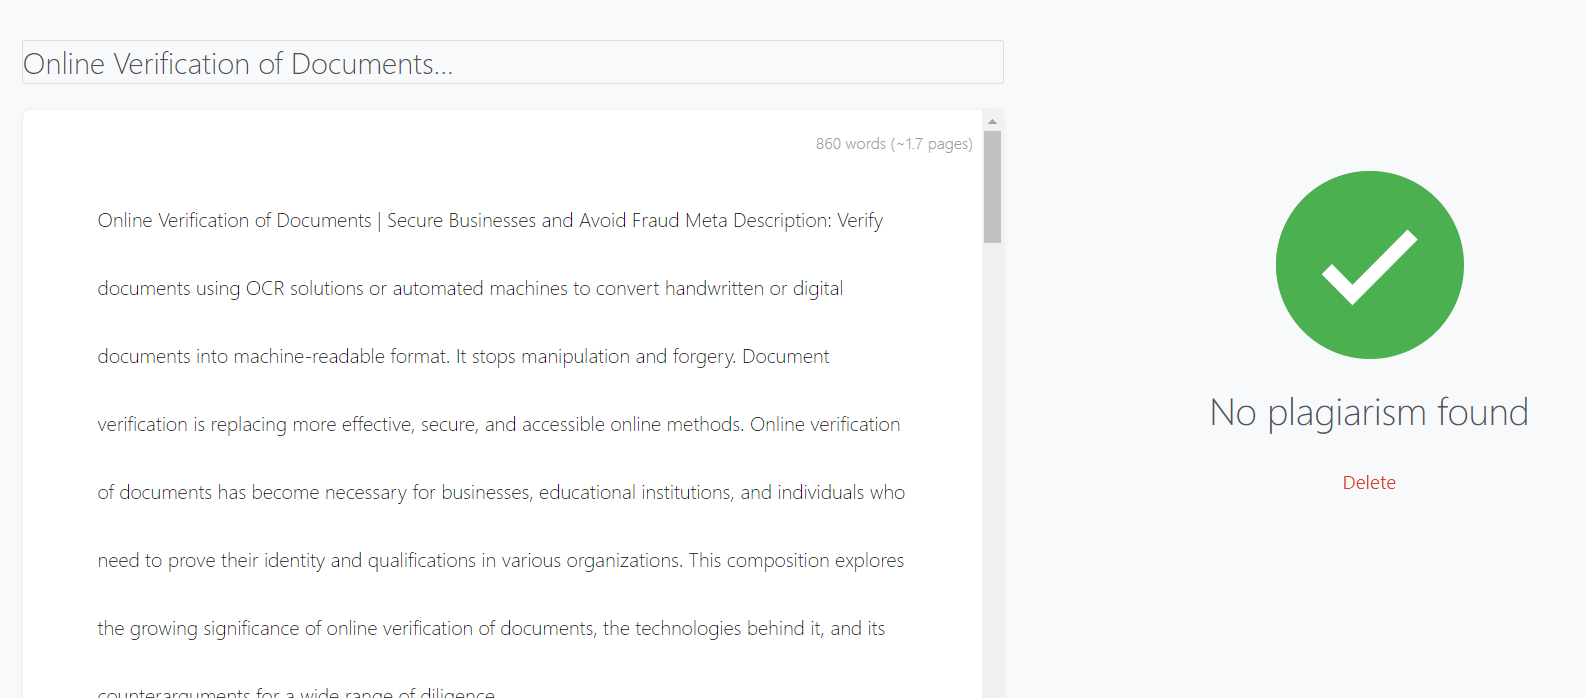
Task: Click the line 'documents using OCR solutions'
Action: tap(470, 289)
